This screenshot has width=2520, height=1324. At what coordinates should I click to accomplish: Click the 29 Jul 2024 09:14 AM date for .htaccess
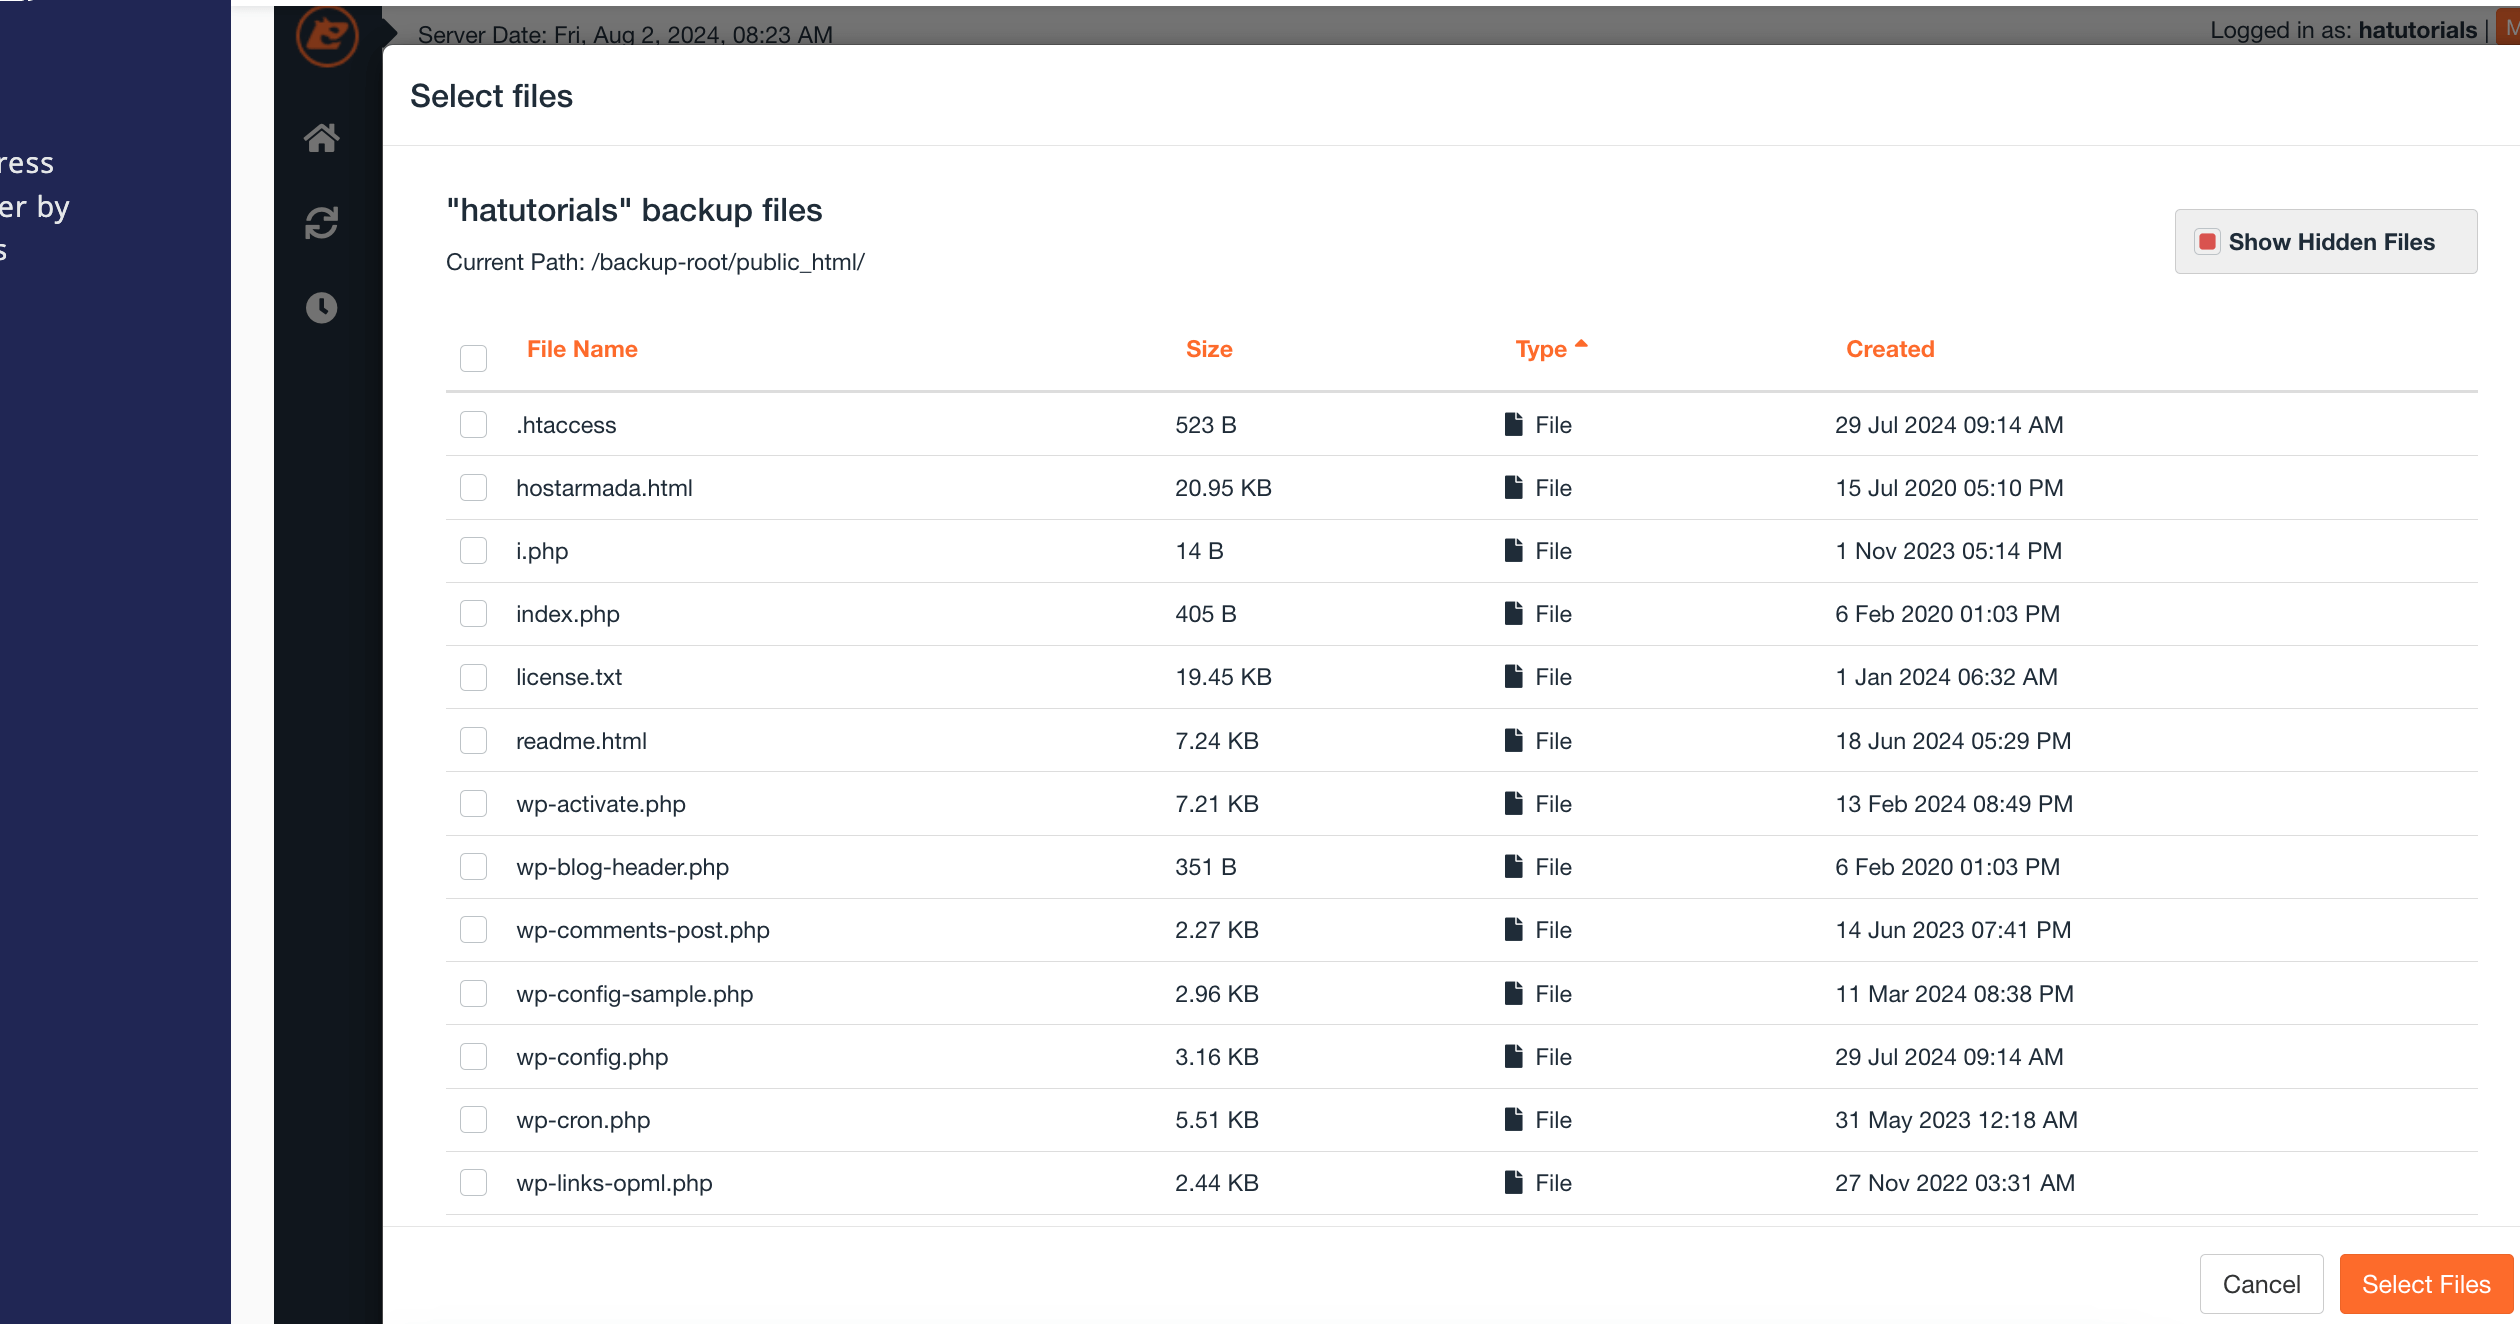(1949, 425)
